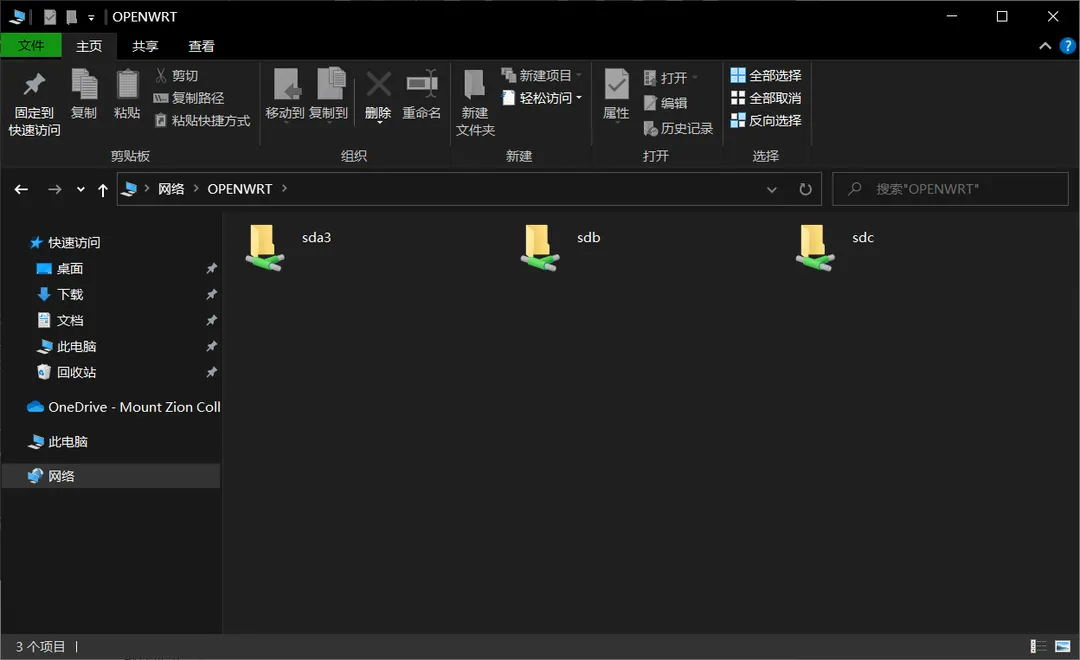Choose 粘贴快捷方式 paste shortcut
Screen dimensions: 1080x660
point(202,121)
